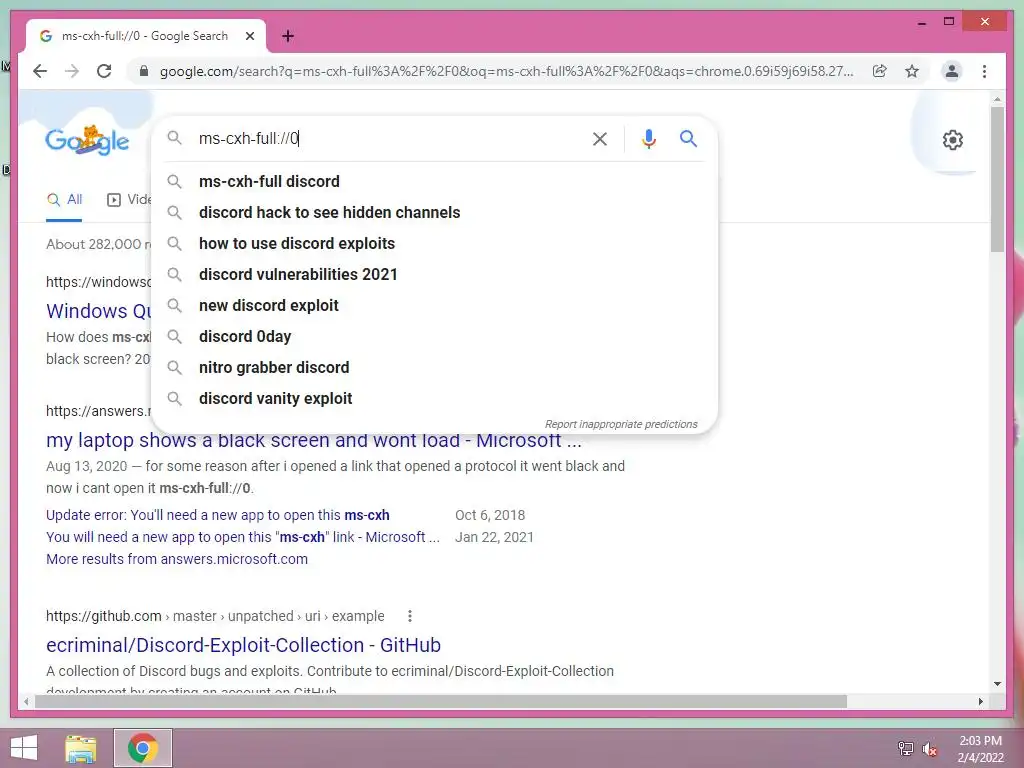Click the 'Aug 13, 2020' result snippet date

(86, 466)
